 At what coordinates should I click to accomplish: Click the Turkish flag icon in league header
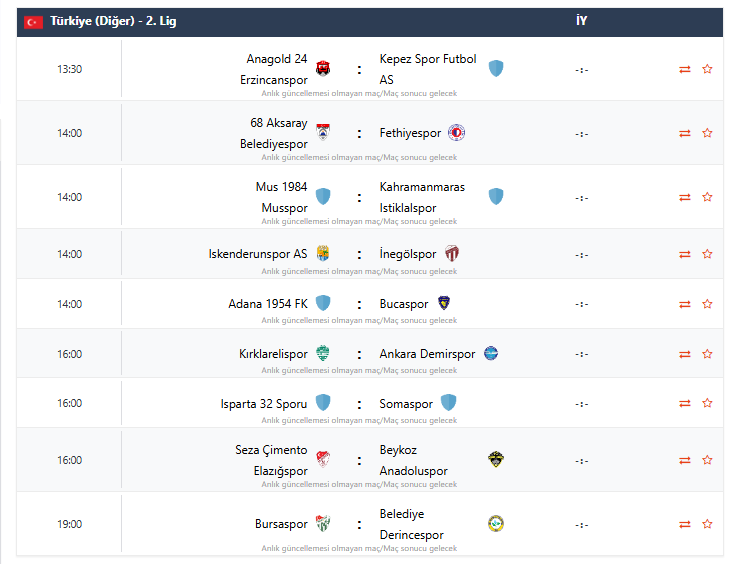(x=34, y=22)
